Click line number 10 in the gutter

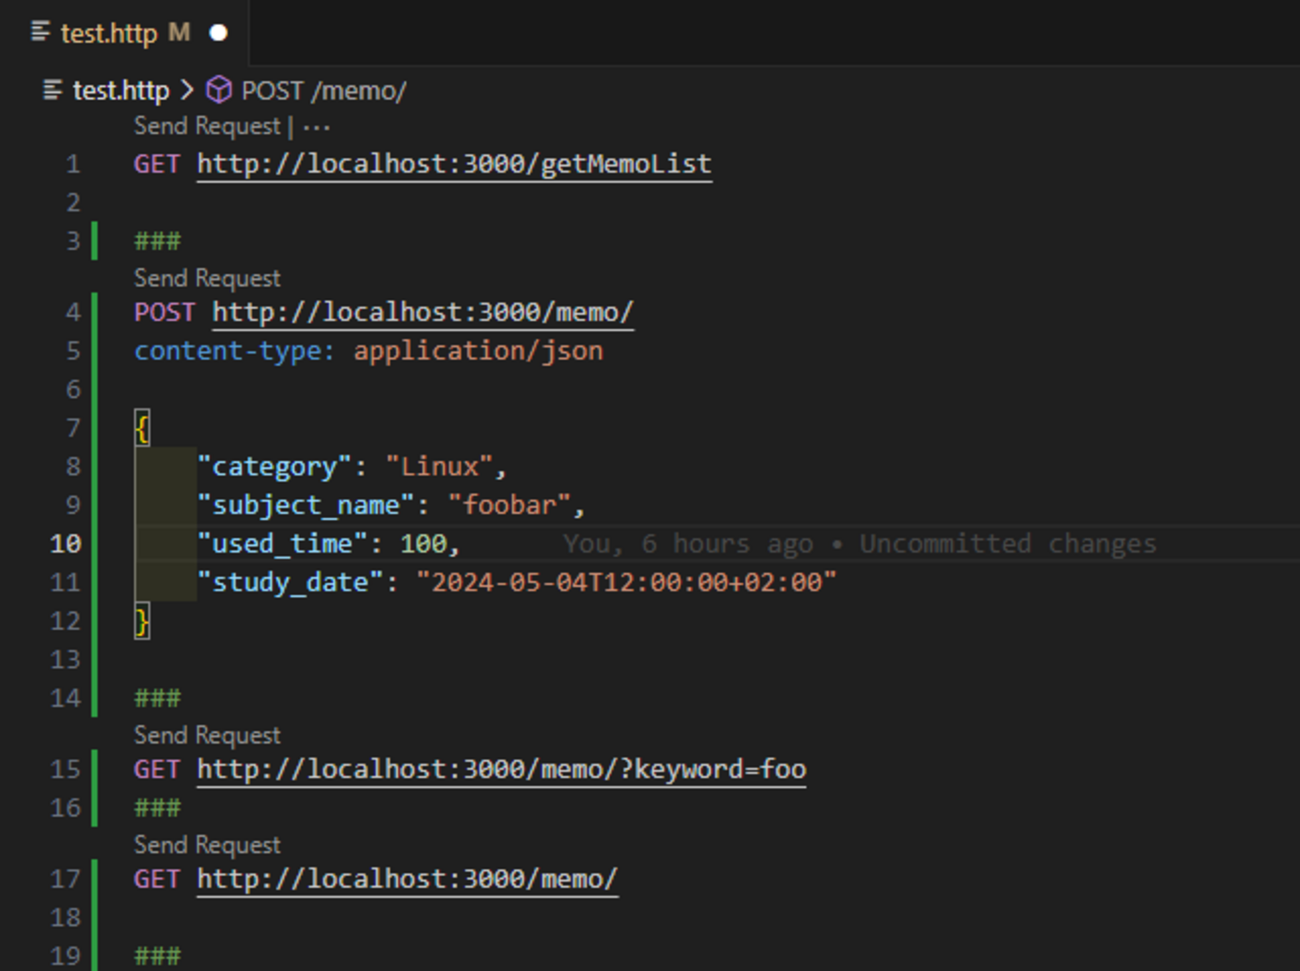point(66,544)
